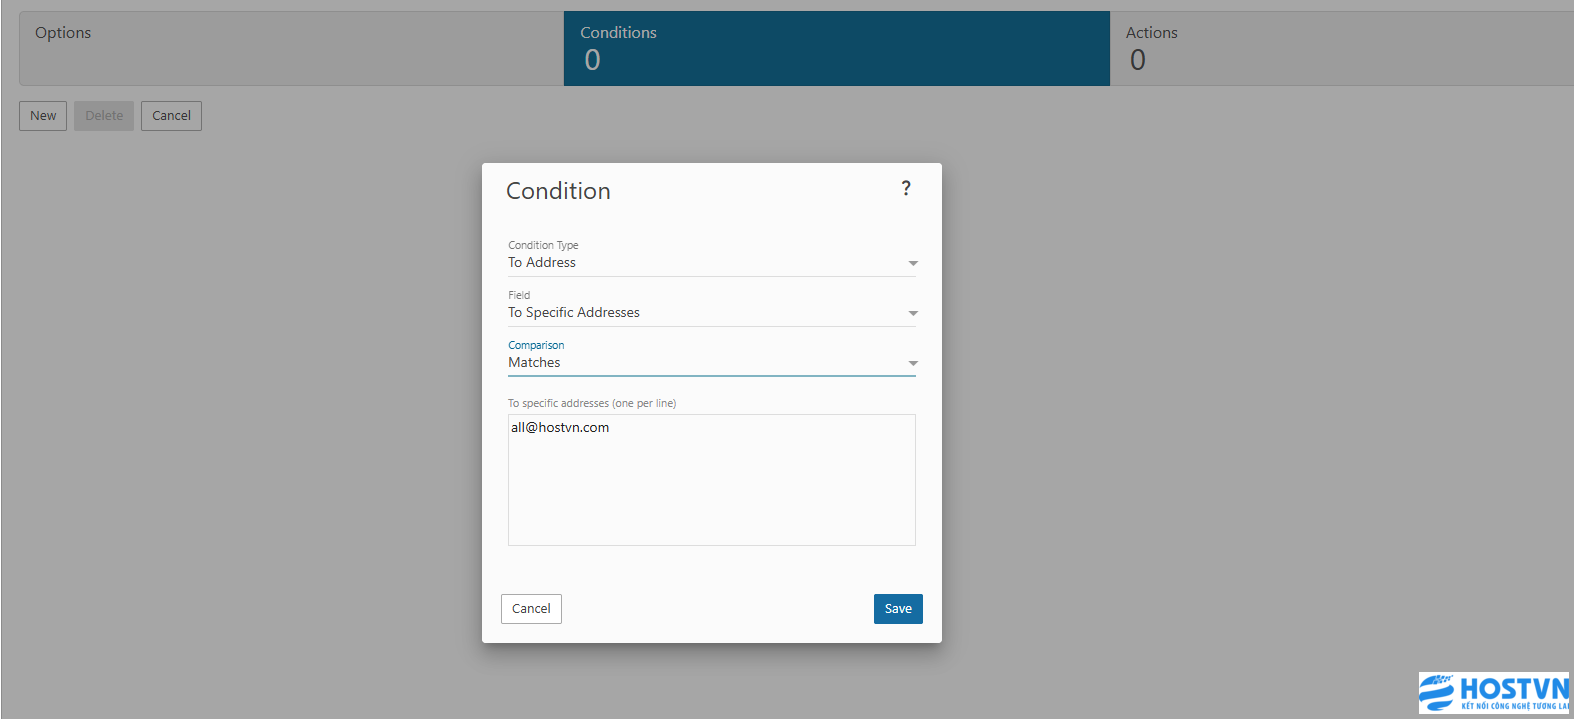
Task: Switch to the Options tab
Action: [x=291, y=48]
